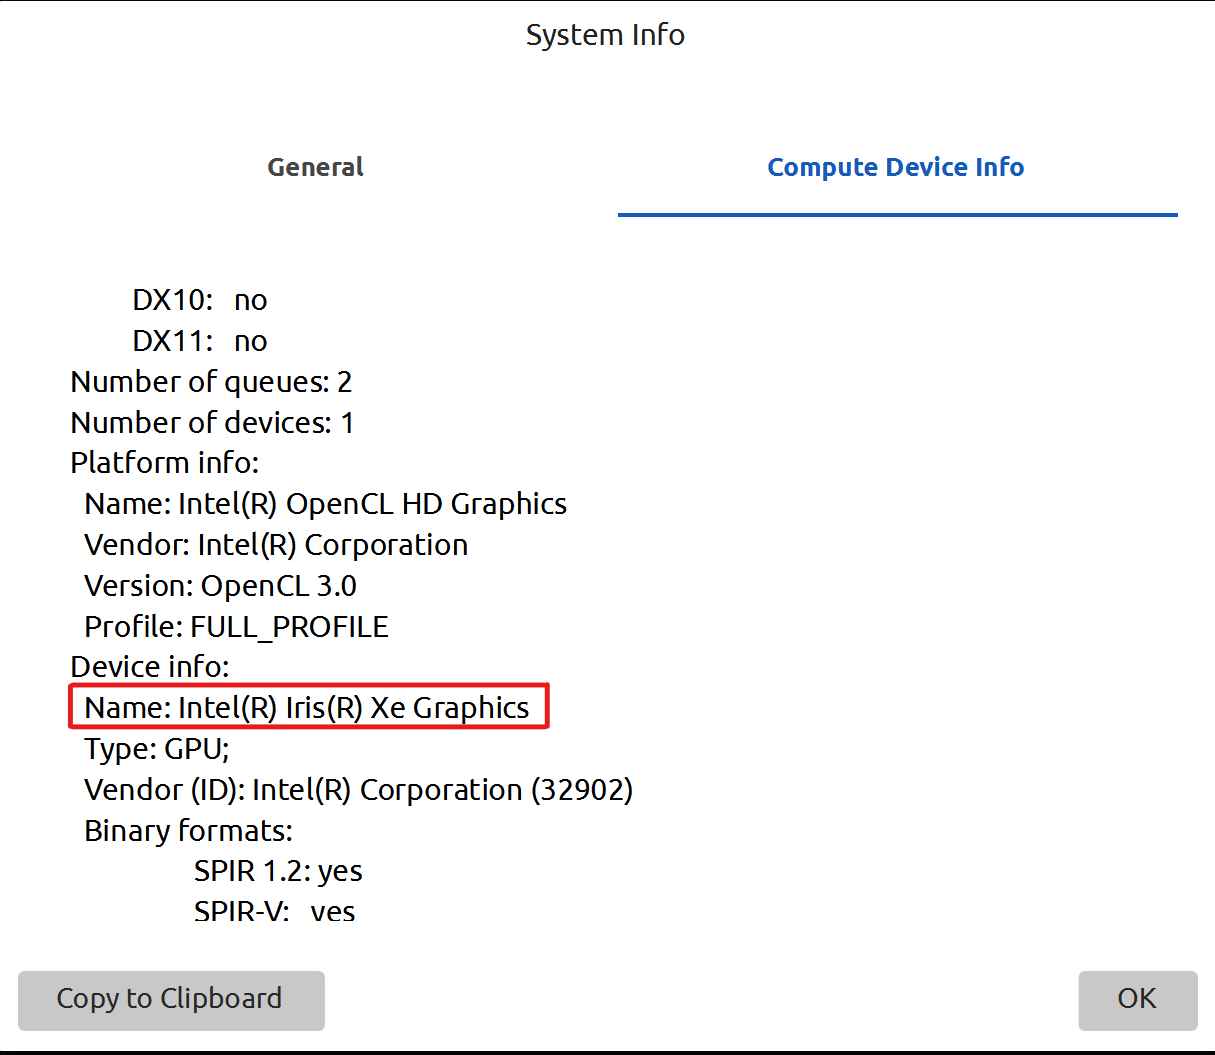The height and width of the screenshot is (1055, 1215).
Task: Select the Compute Device Info tab
Action: click(x=895, y=167)
